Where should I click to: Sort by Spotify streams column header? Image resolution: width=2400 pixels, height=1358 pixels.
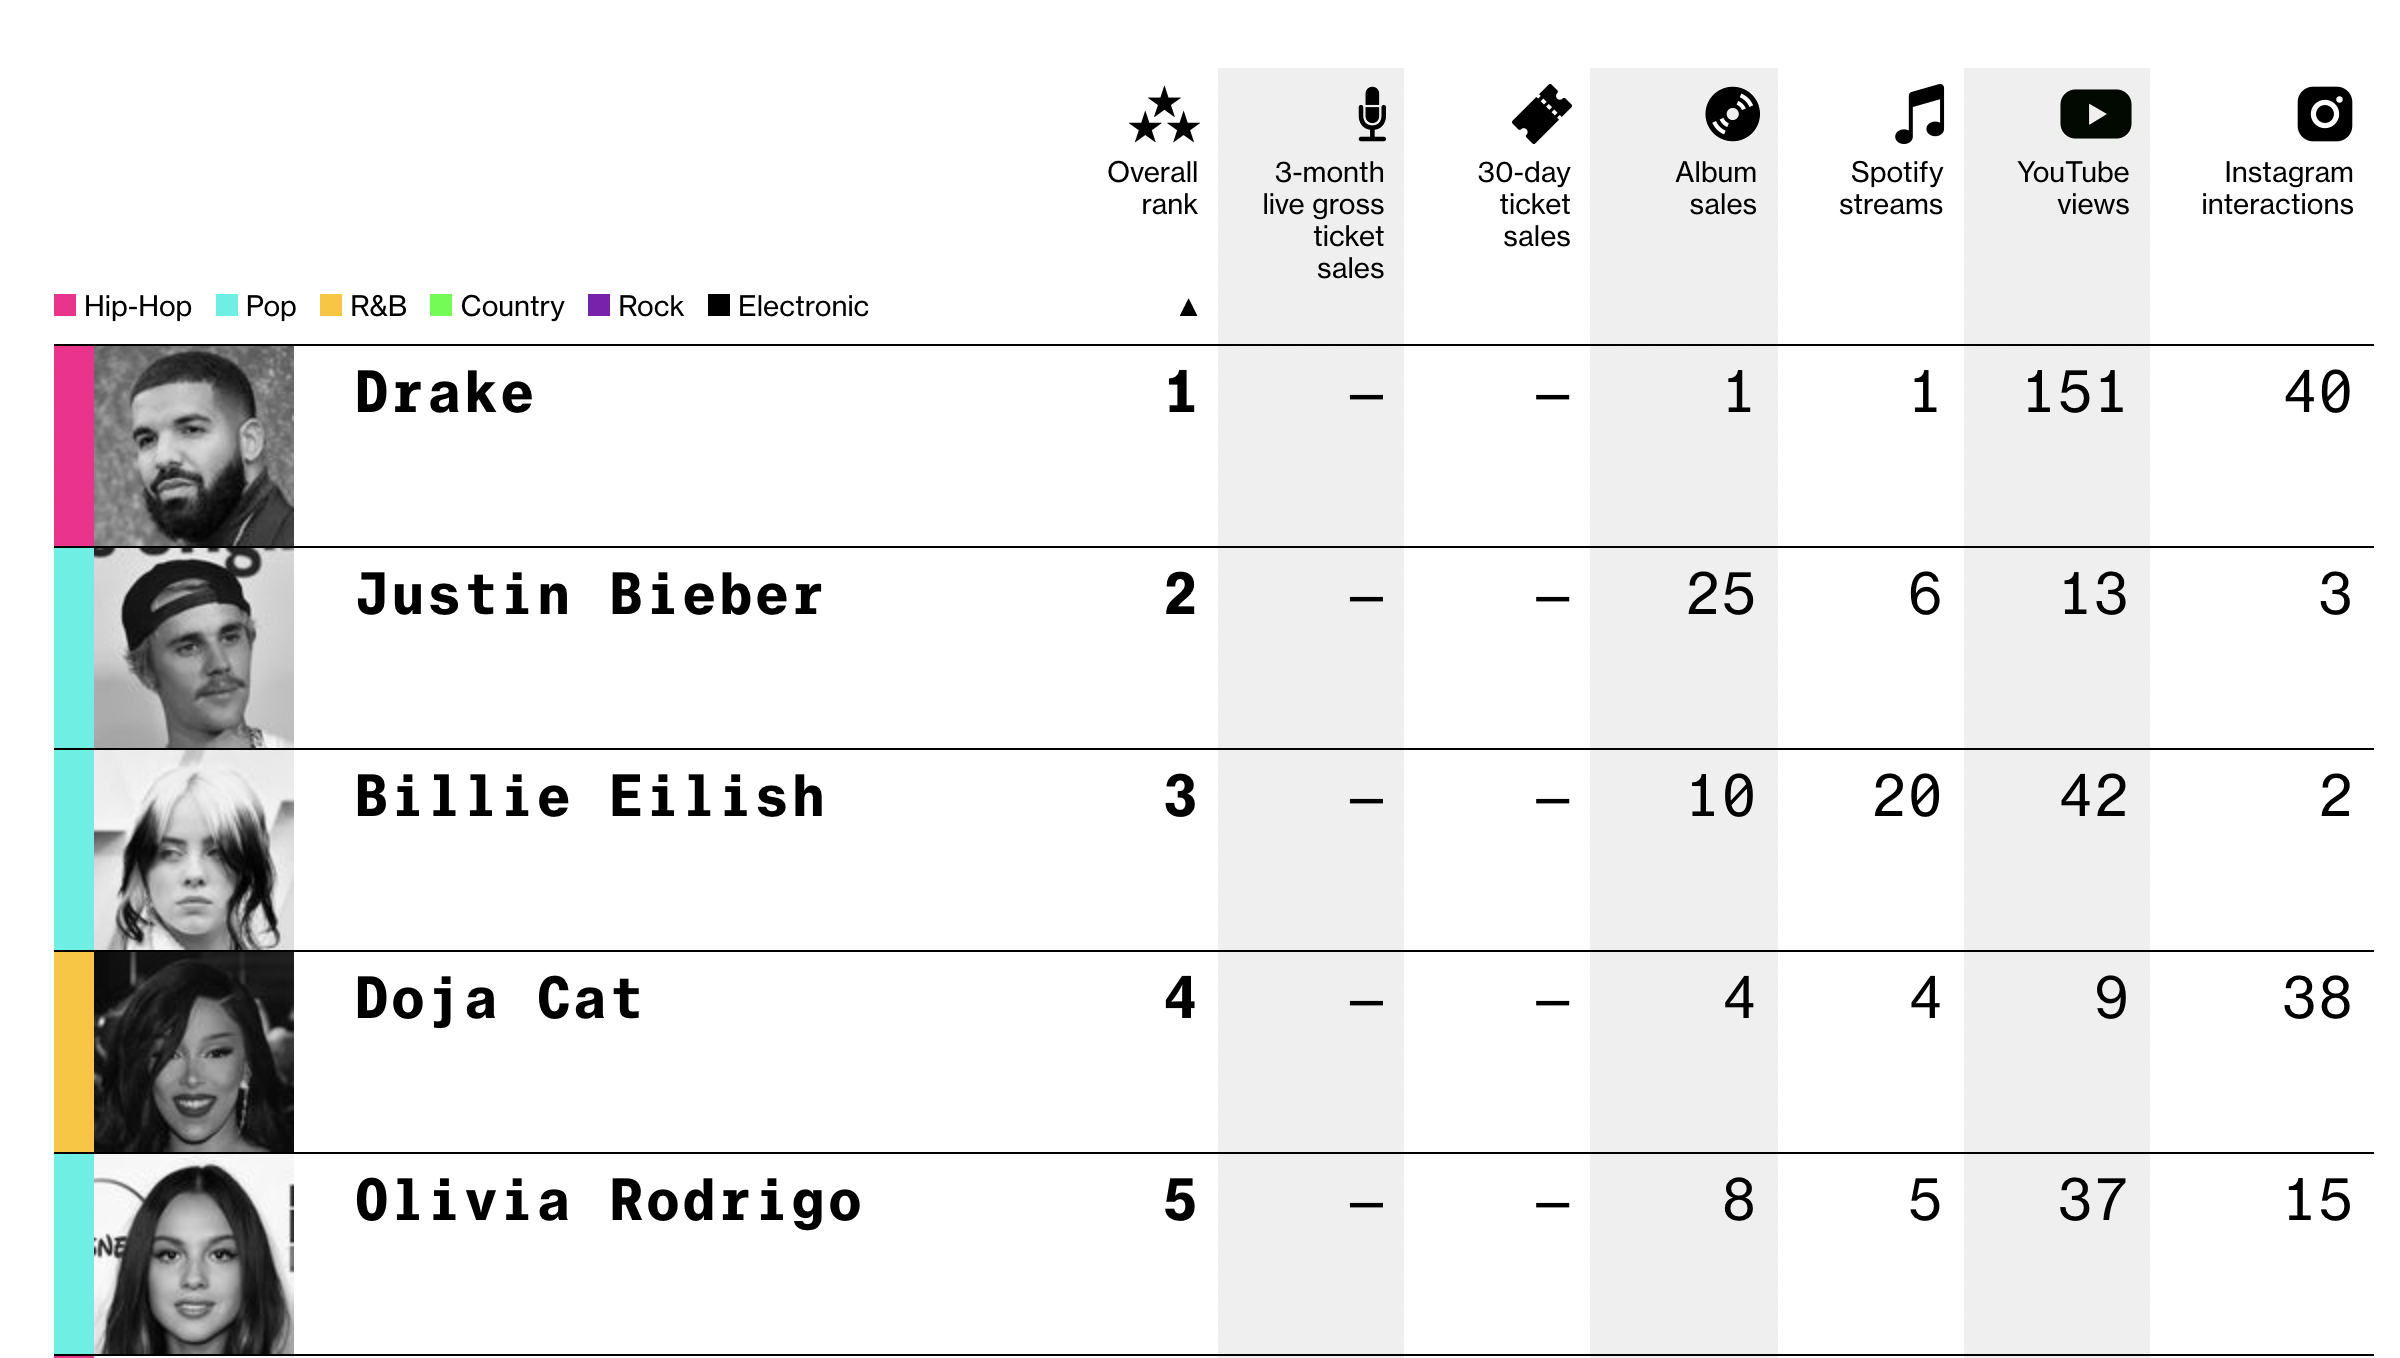pos(1891,188)
